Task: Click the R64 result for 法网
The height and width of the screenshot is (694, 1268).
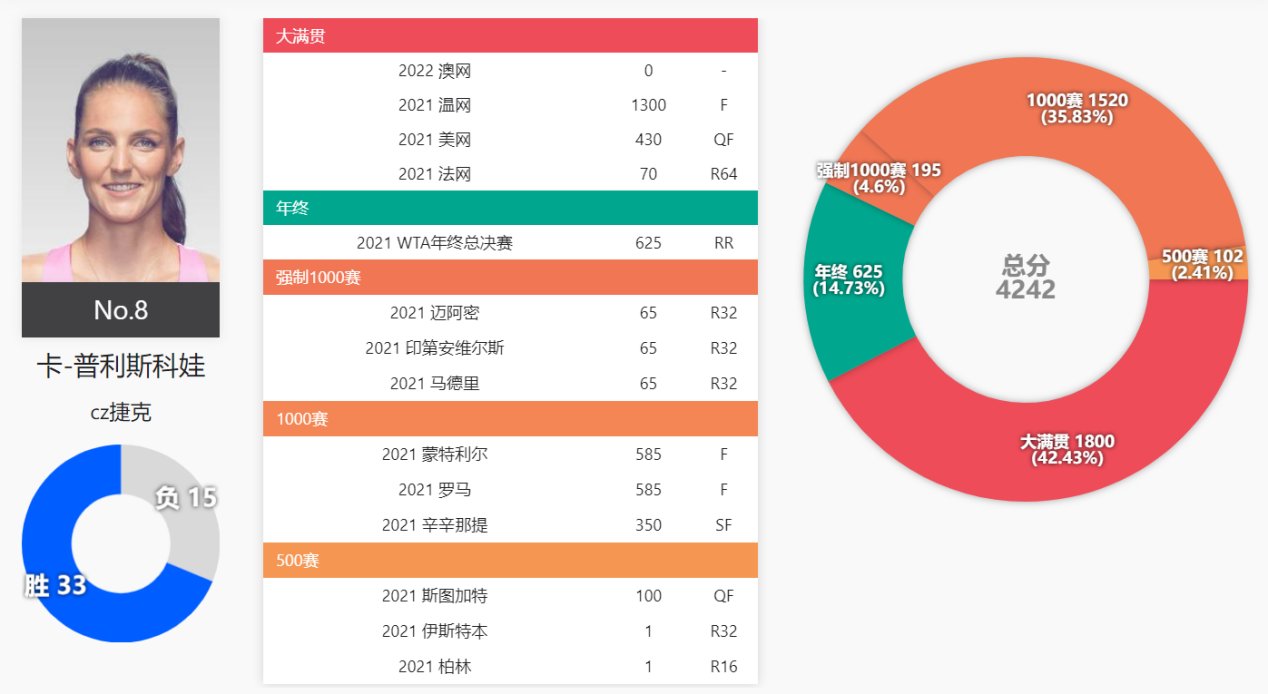Action: coord(723,174)
